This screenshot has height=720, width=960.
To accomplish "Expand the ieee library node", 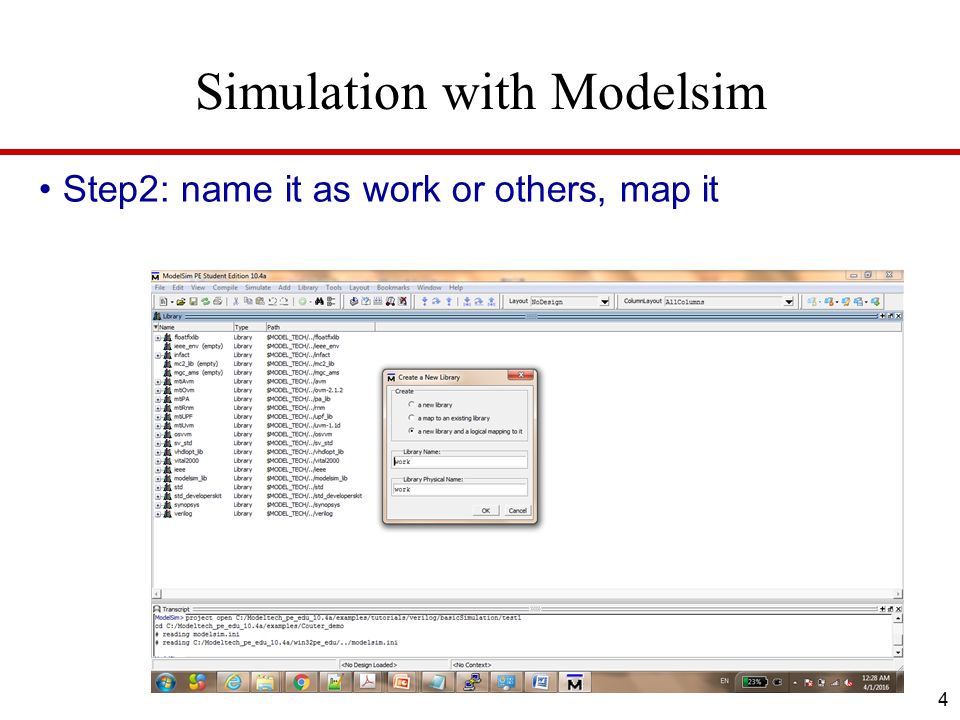I will tap(158, 470).
